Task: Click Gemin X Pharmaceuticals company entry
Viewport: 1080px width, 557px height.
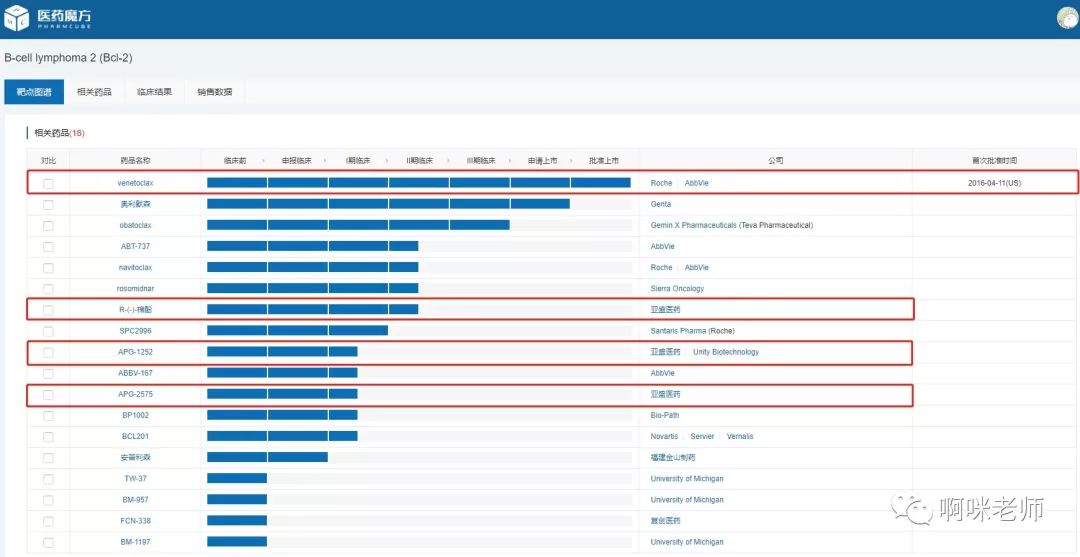Action: [731, 225]
